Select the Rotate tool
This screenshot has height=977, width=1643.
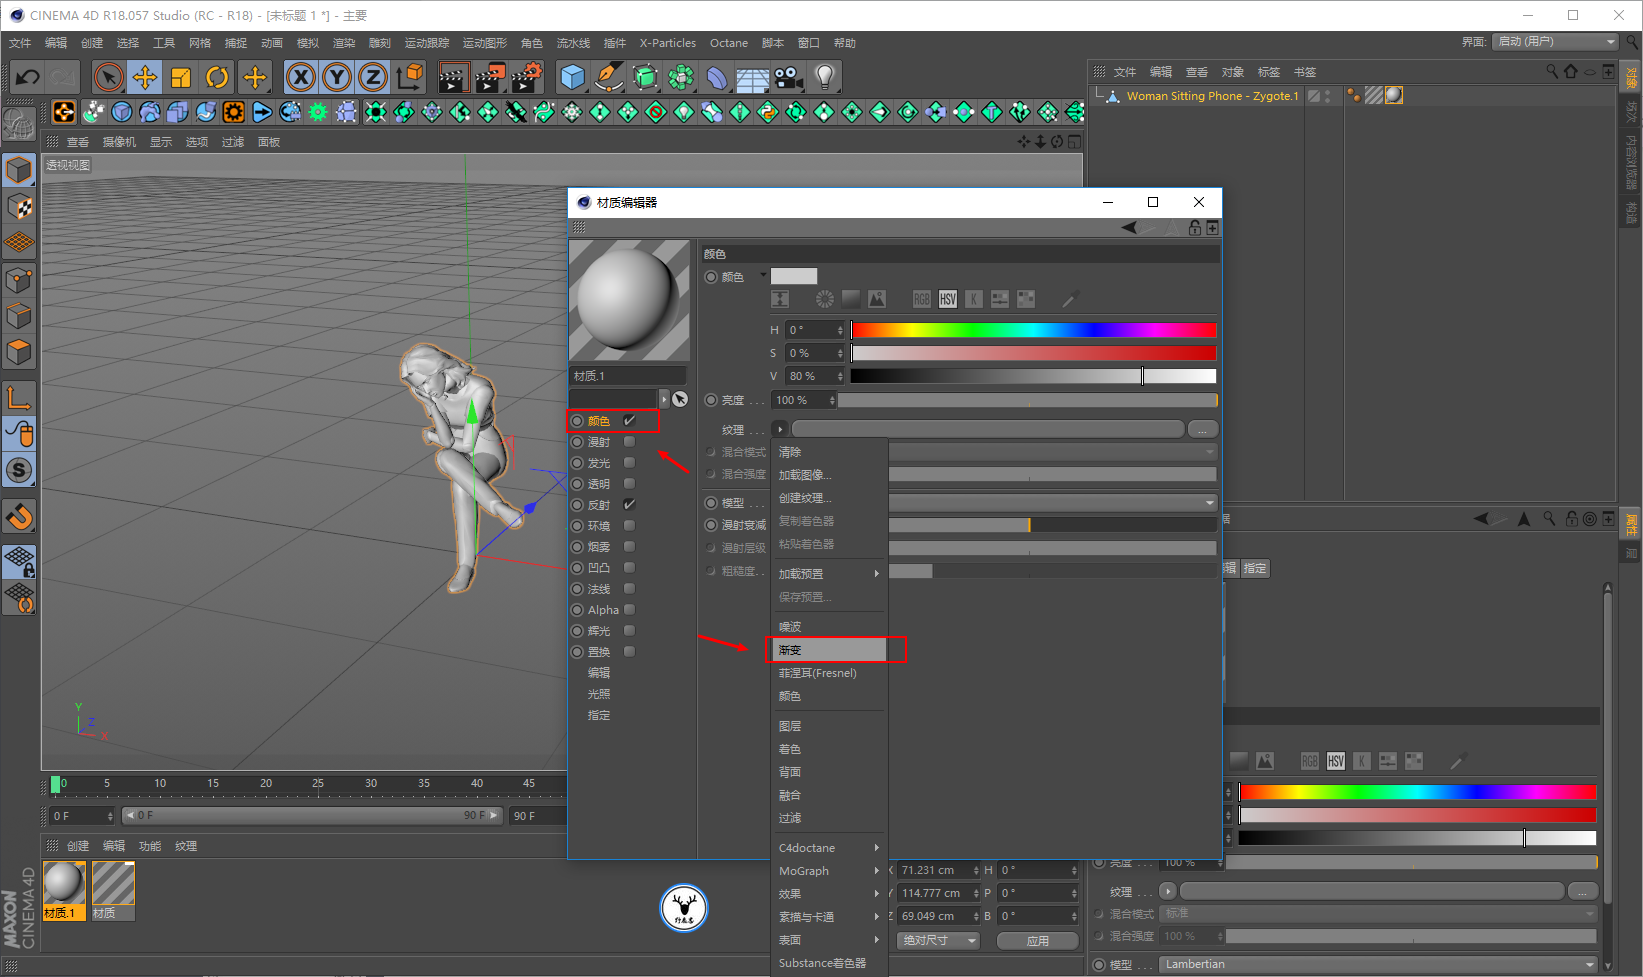click(x=217, y=77)
